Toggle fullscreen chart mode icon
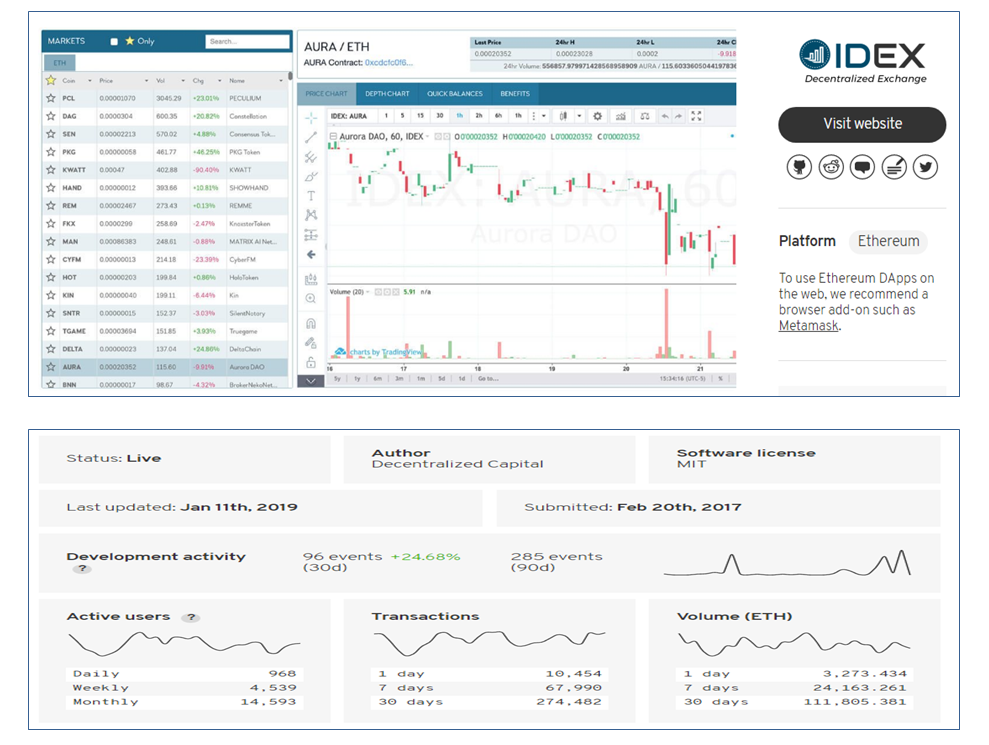Viewport: 989px width, 745px height. coord(696,116)
